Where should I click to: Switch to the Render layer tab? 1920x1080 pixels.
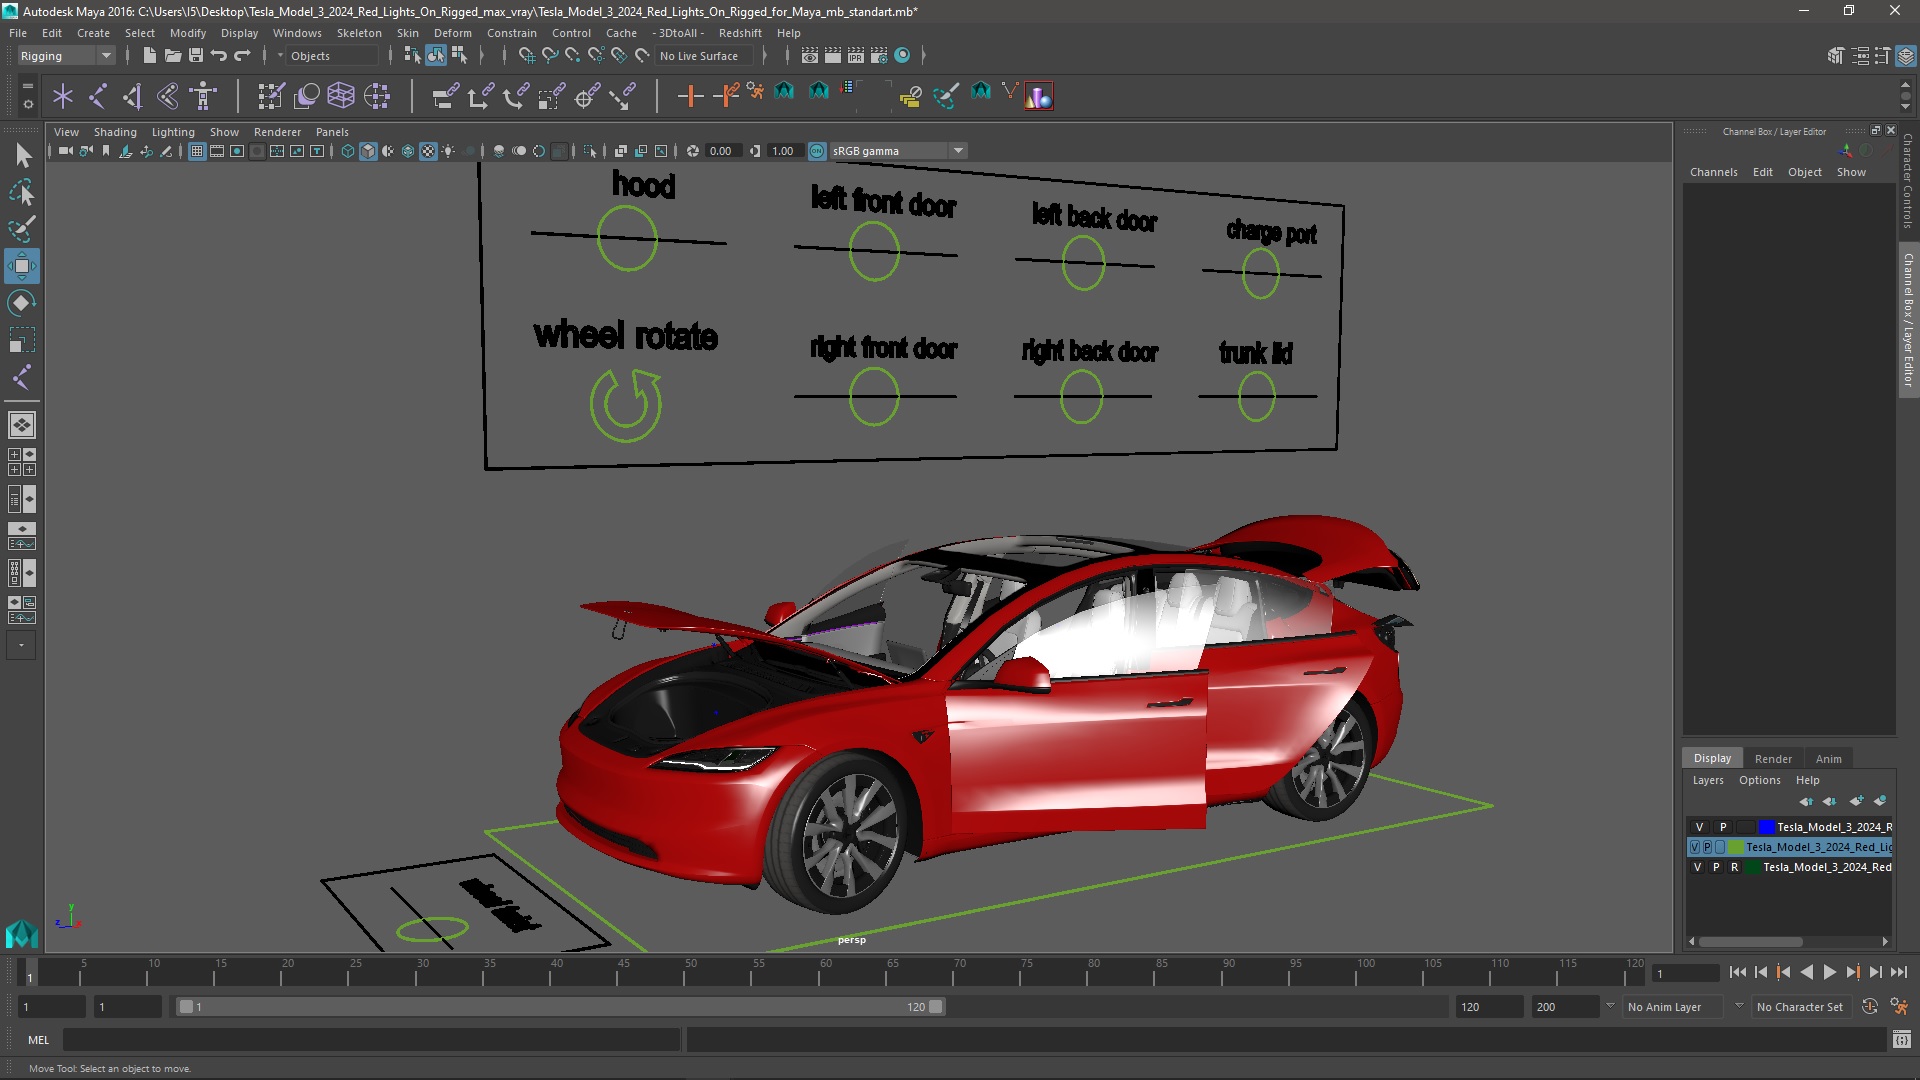[x=1773, y=758]
